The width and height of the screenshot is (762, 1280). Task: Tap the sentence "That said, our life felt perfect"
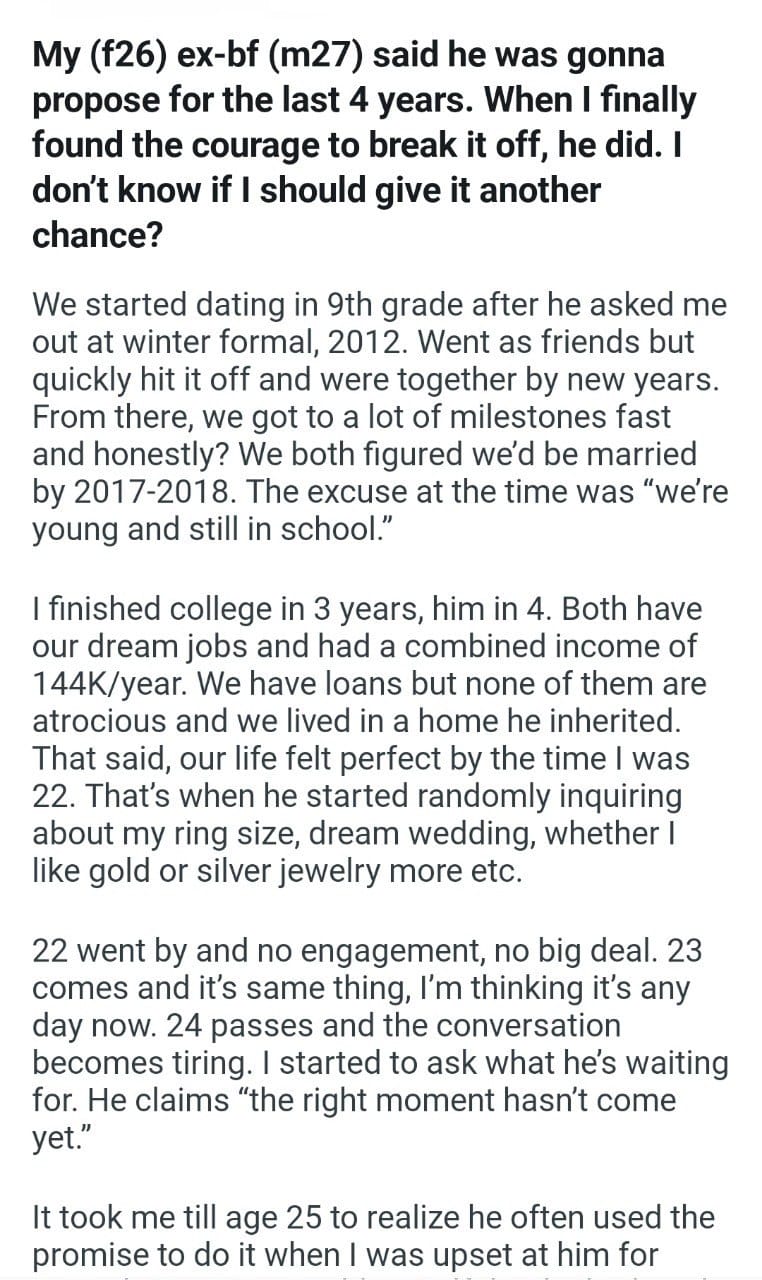click(x=290, y=757)
